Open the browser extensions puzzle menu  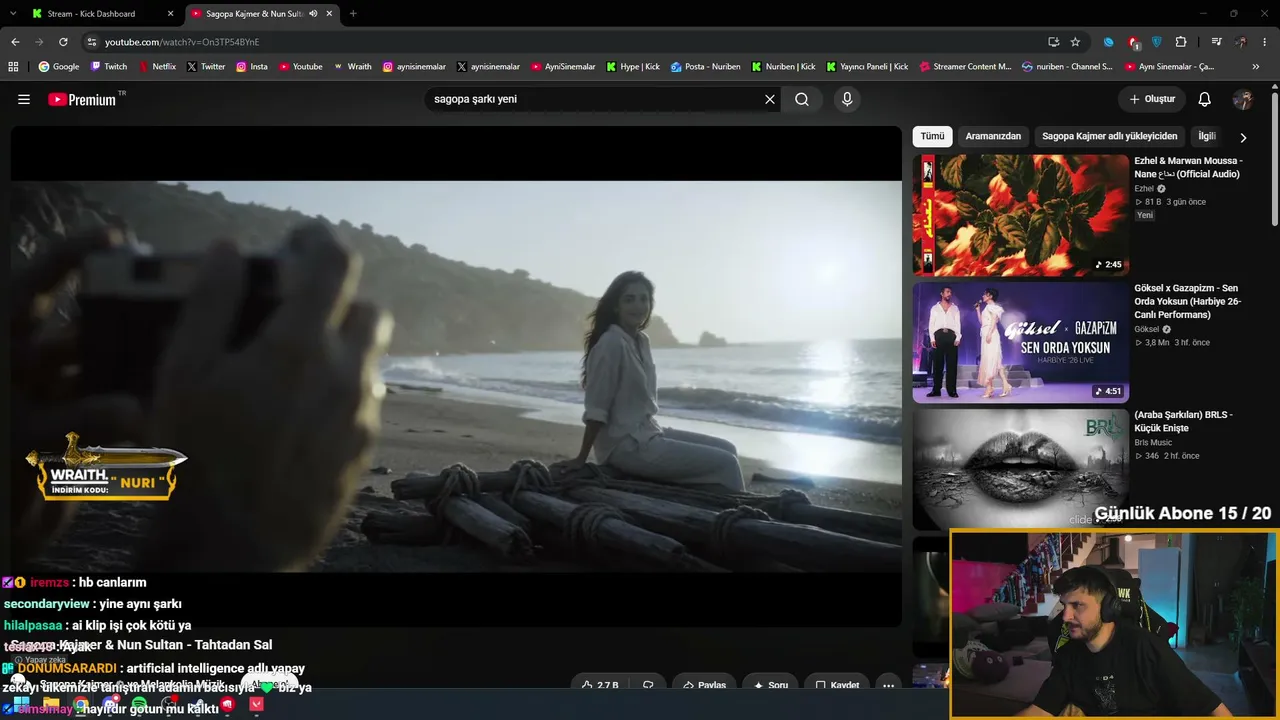(1181, 42)
